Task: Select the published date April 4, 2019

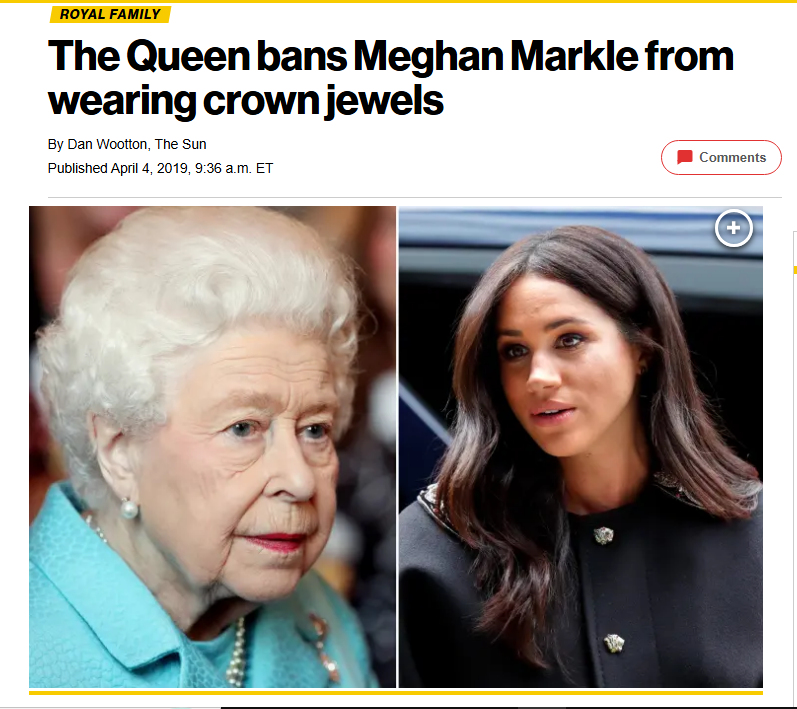Action: pos(149,168)
